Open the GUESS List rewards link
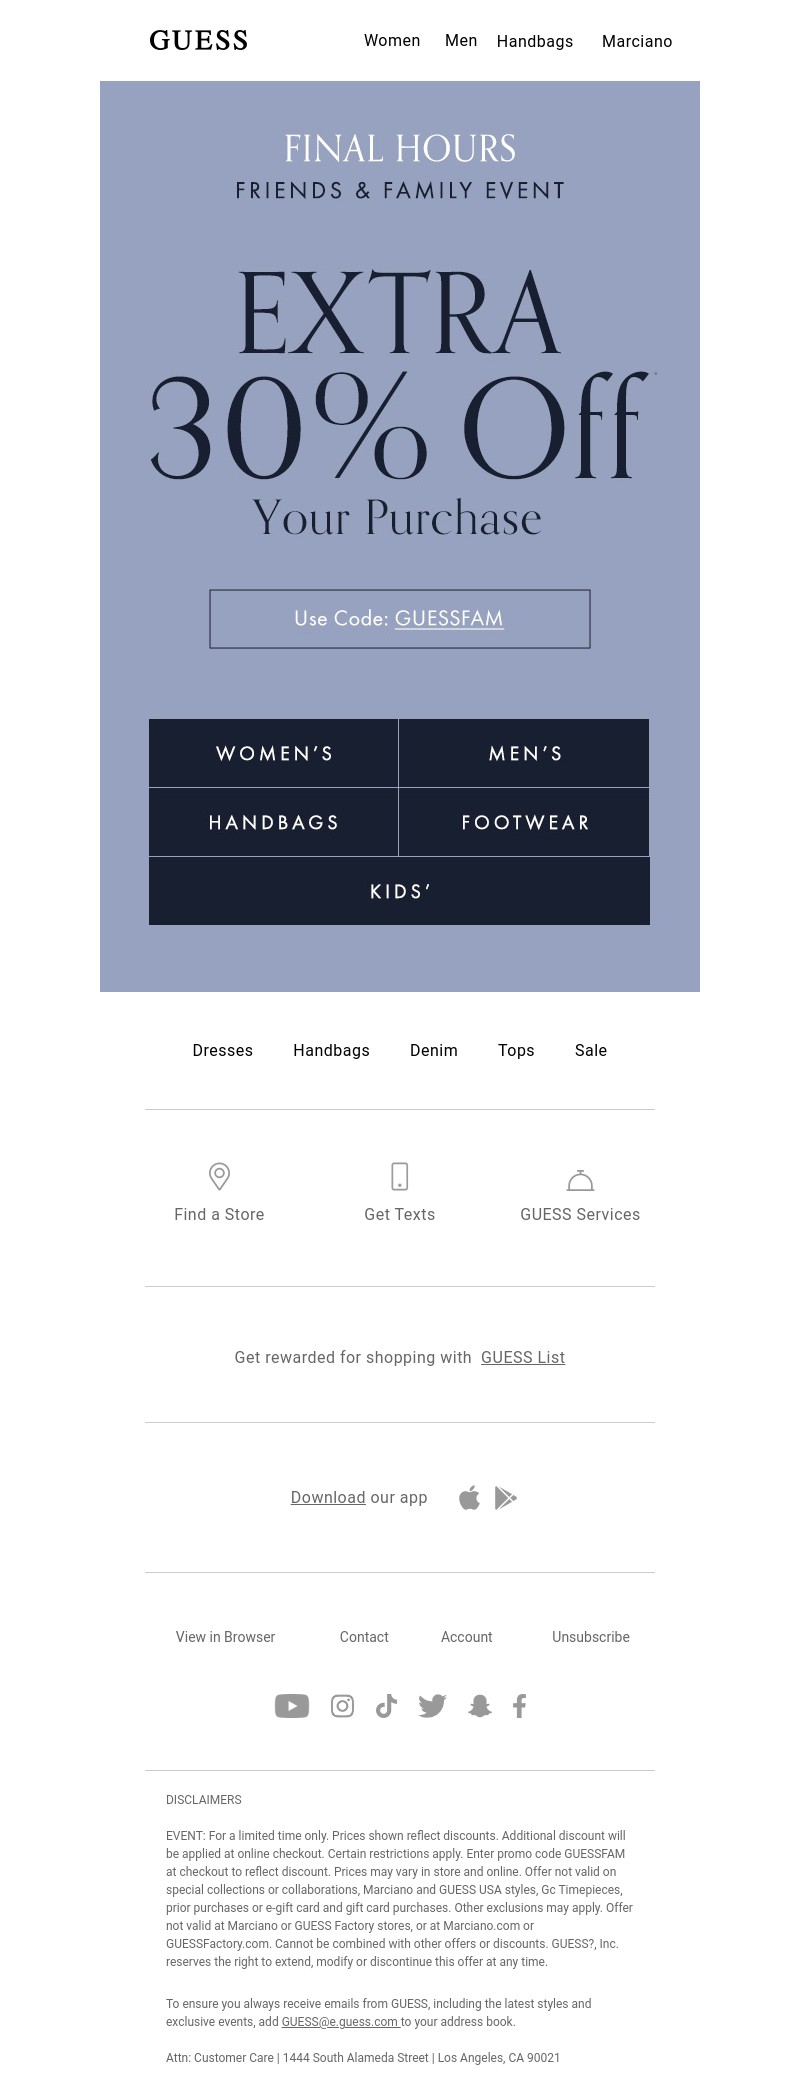800x2087 pixels. tap(523, 1357)
